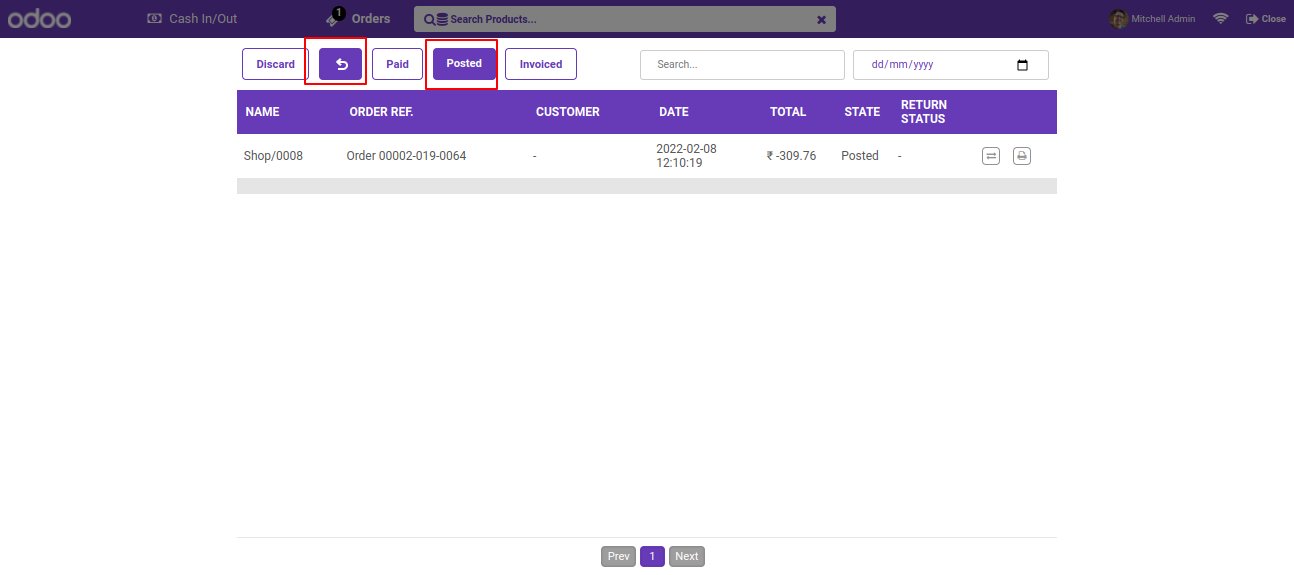Filter orders by Posted
The image size is (1294, 575).
pos(464,63)
